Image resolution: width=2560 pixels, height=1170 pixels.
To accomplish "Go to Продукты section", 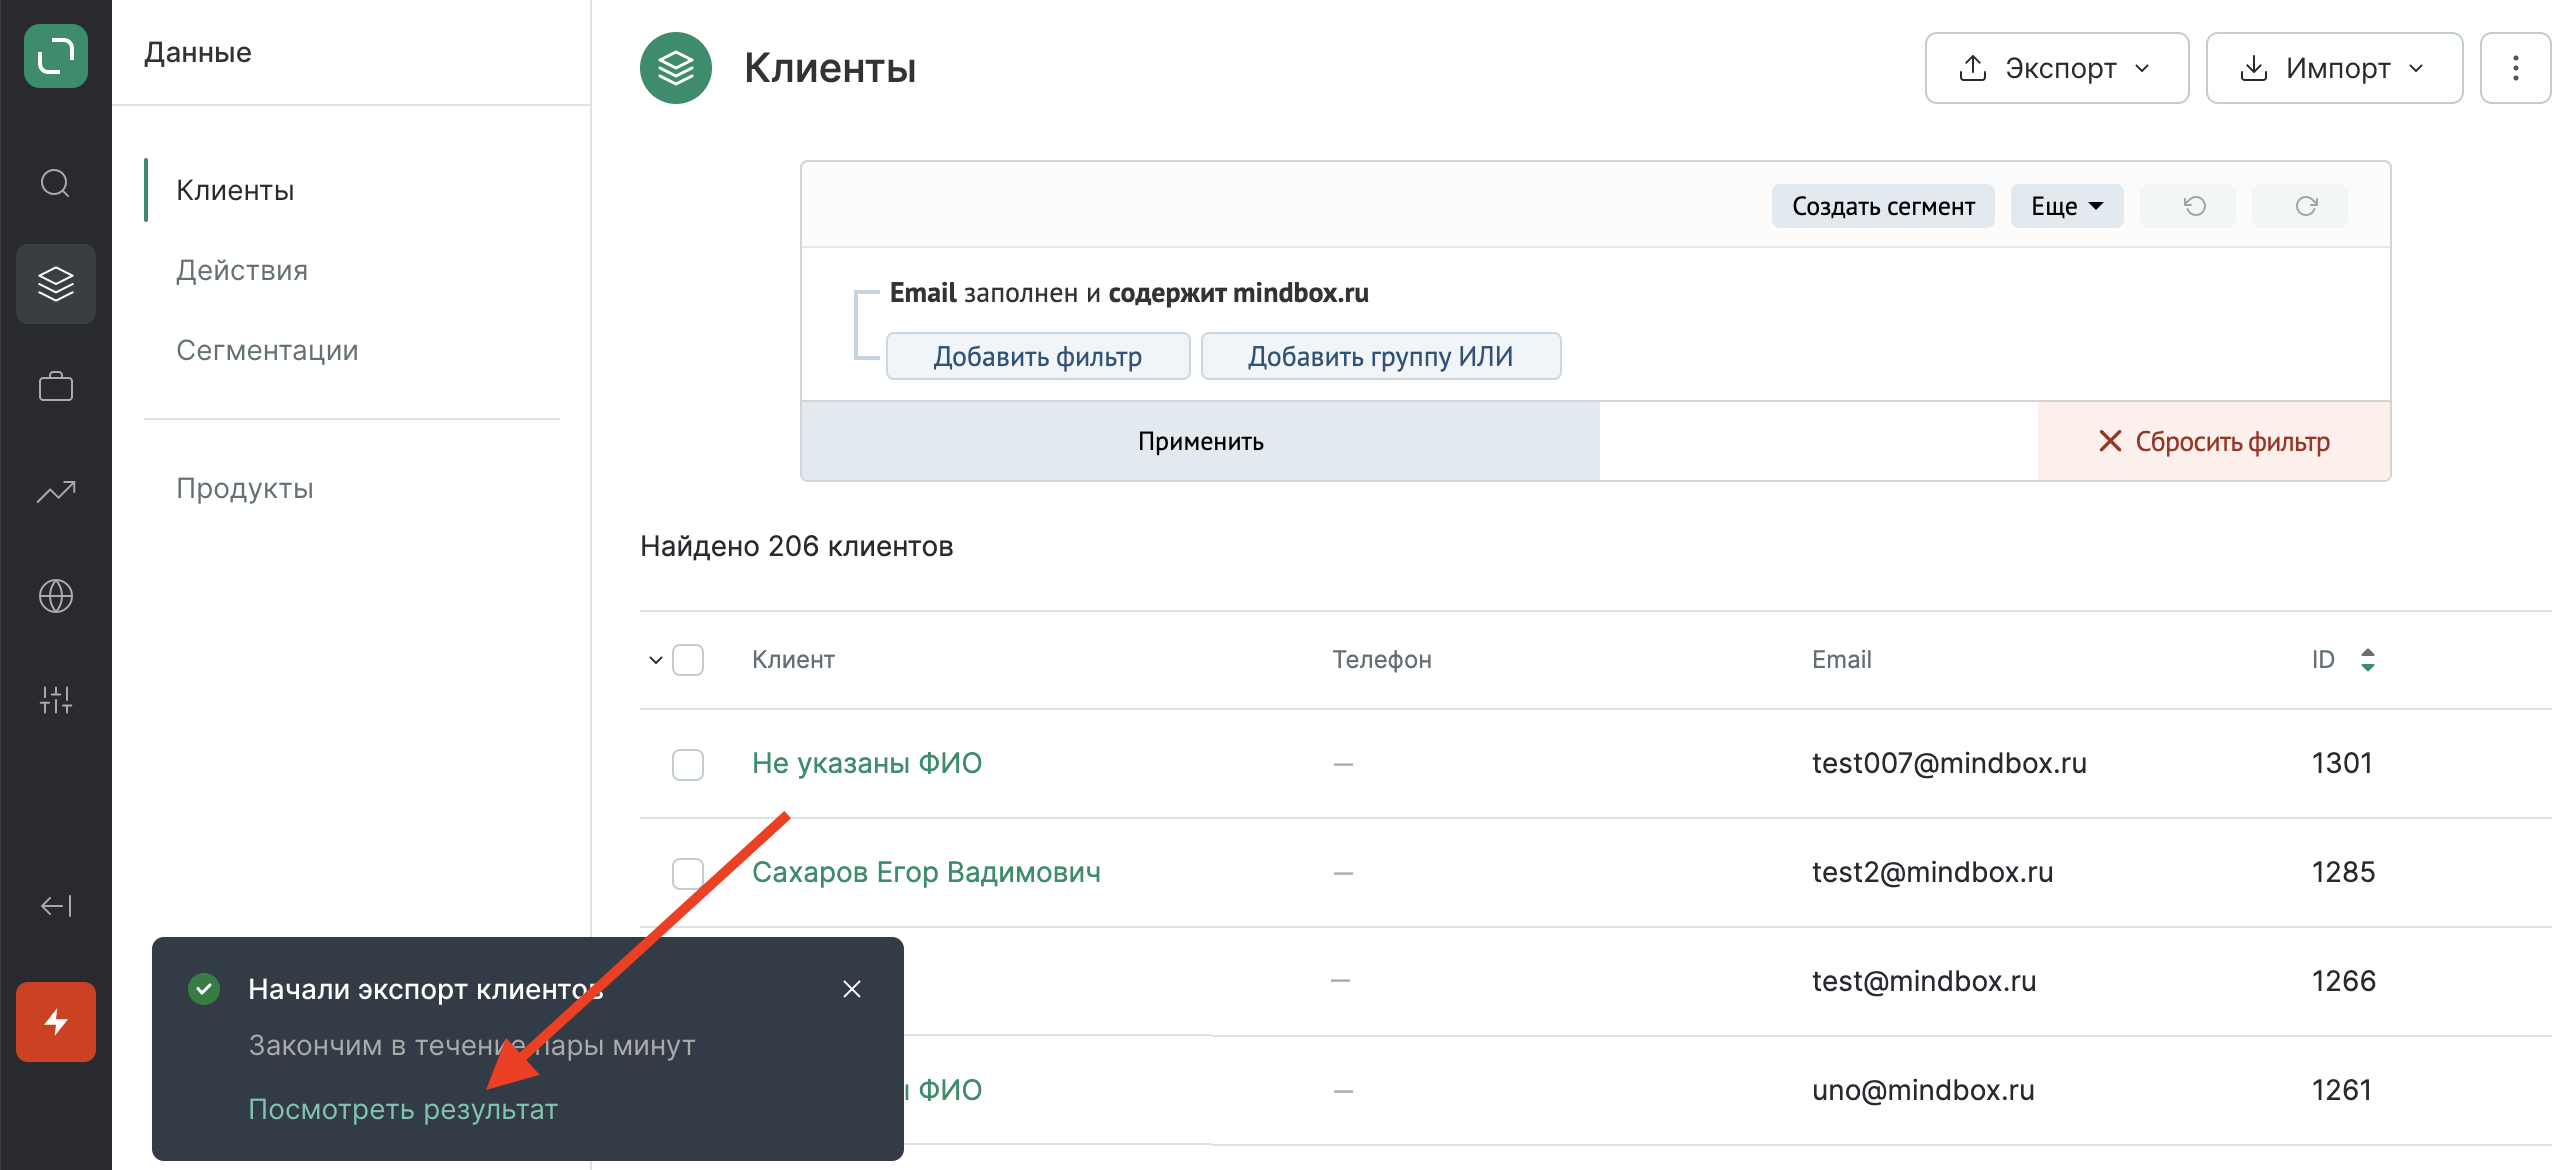I will [x=245, y=488].
